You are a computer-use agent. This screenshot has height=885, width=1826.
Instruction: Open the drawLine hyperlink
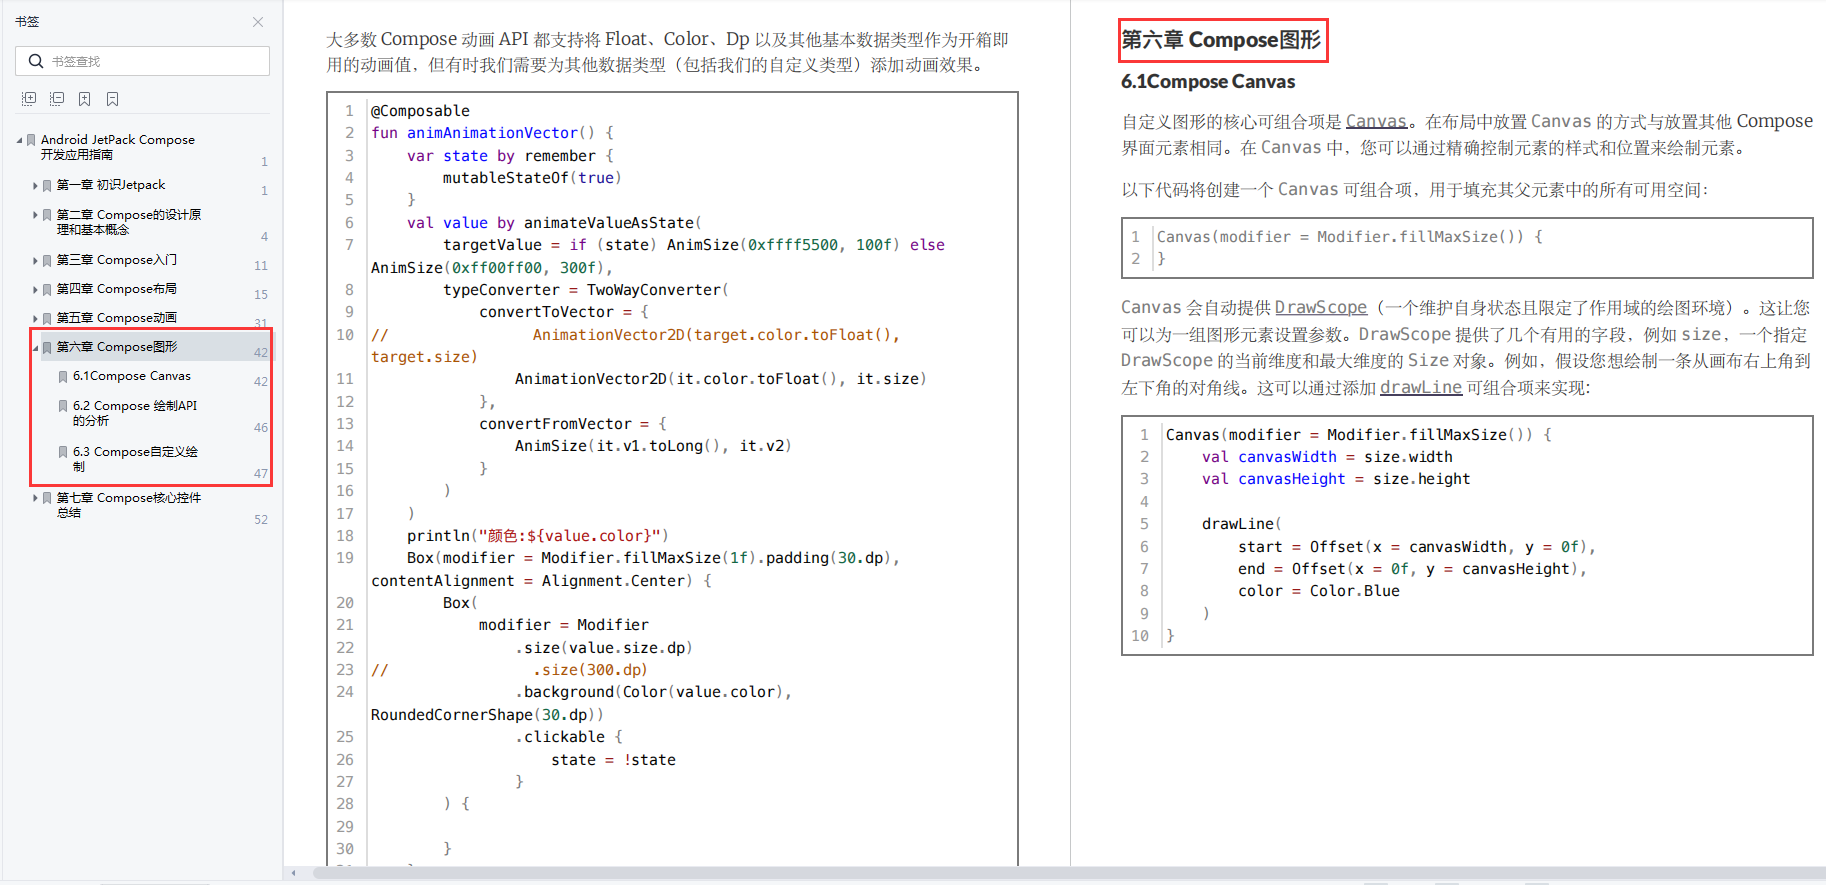(x=1421, y=387)
